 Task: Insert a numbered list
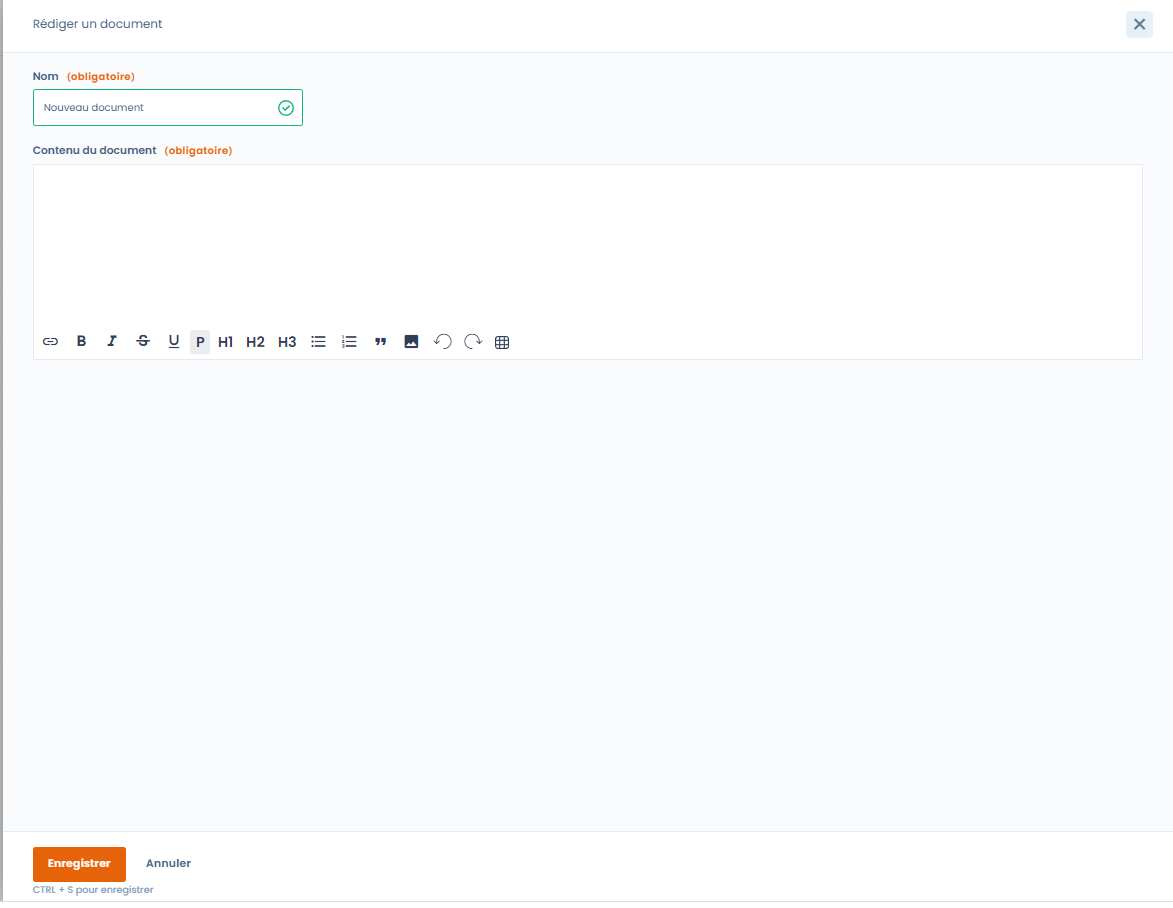click(349, 342)
